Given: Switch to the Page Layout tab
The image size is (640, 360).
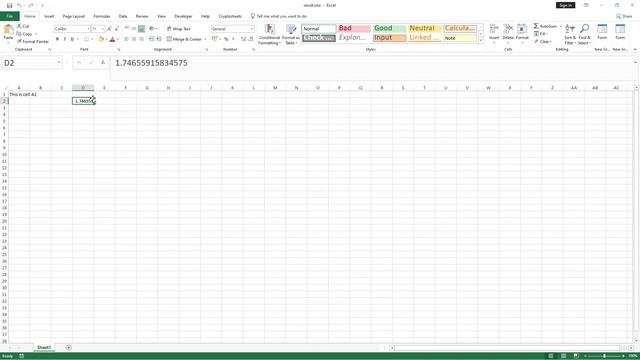Looking at the screenshot, I should pyautogui.click(x=73, y=16).
